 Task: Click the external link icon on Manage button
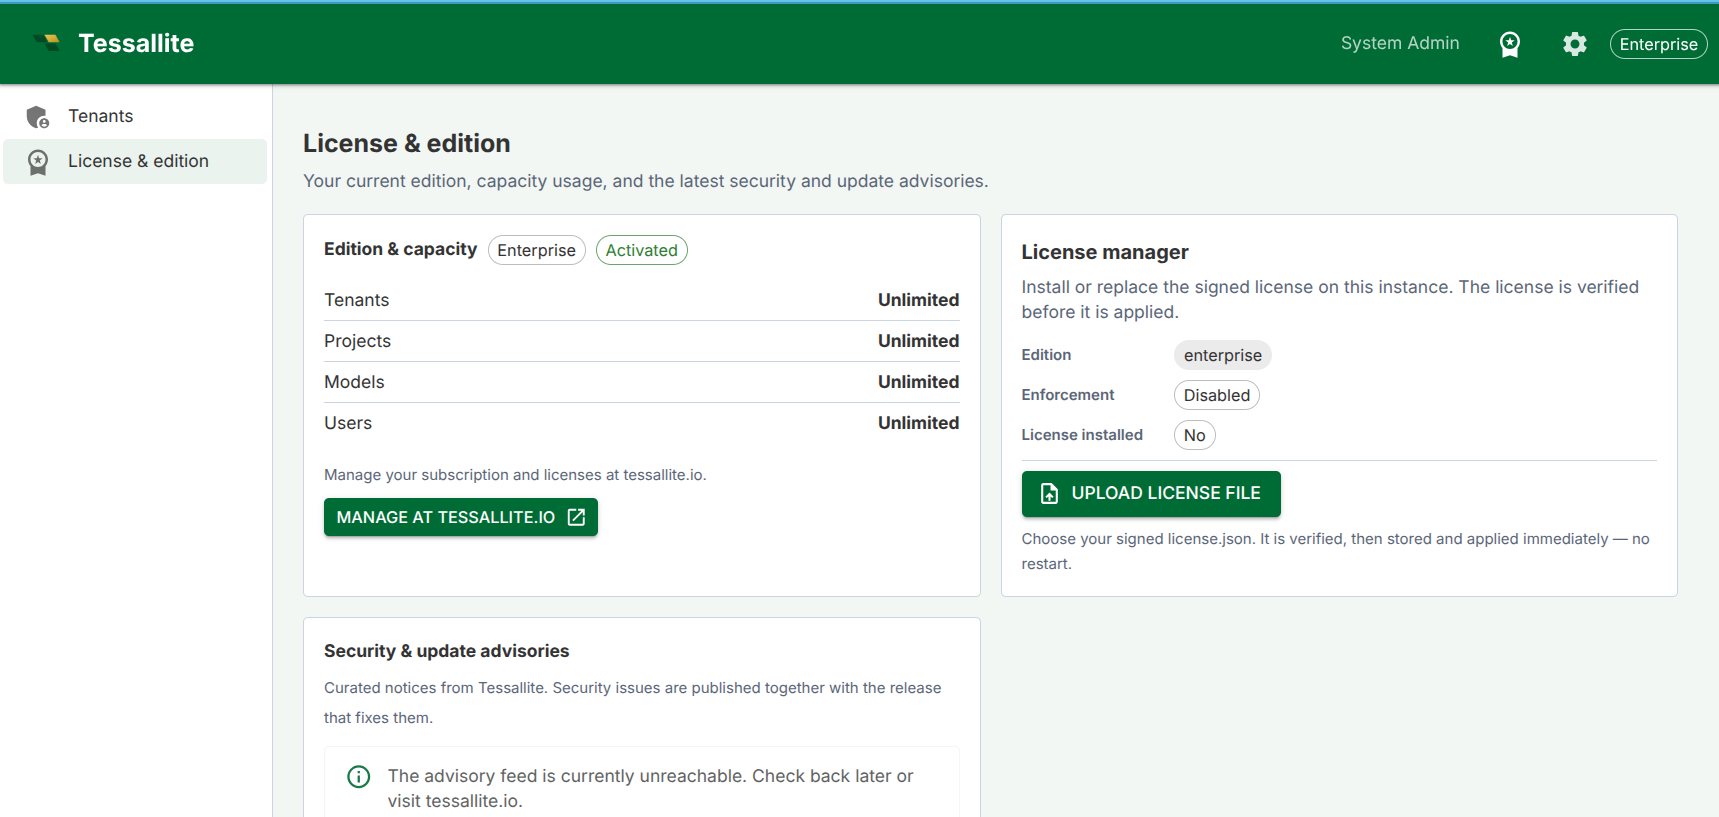pos(576,517)
